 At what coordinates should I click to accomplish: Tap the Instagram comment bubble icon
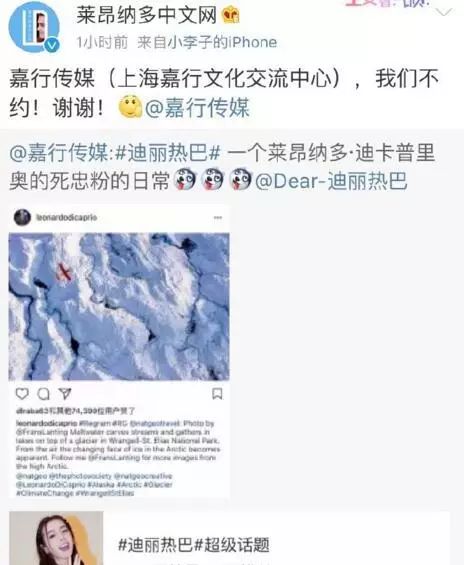[x=44, y=393]
